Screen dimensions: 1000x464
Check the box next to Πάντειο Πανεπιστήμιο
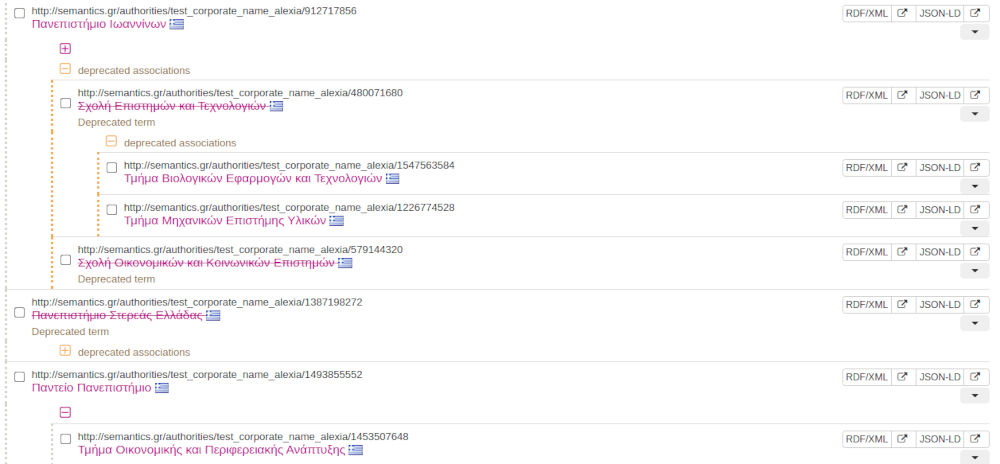coord(19,377)
